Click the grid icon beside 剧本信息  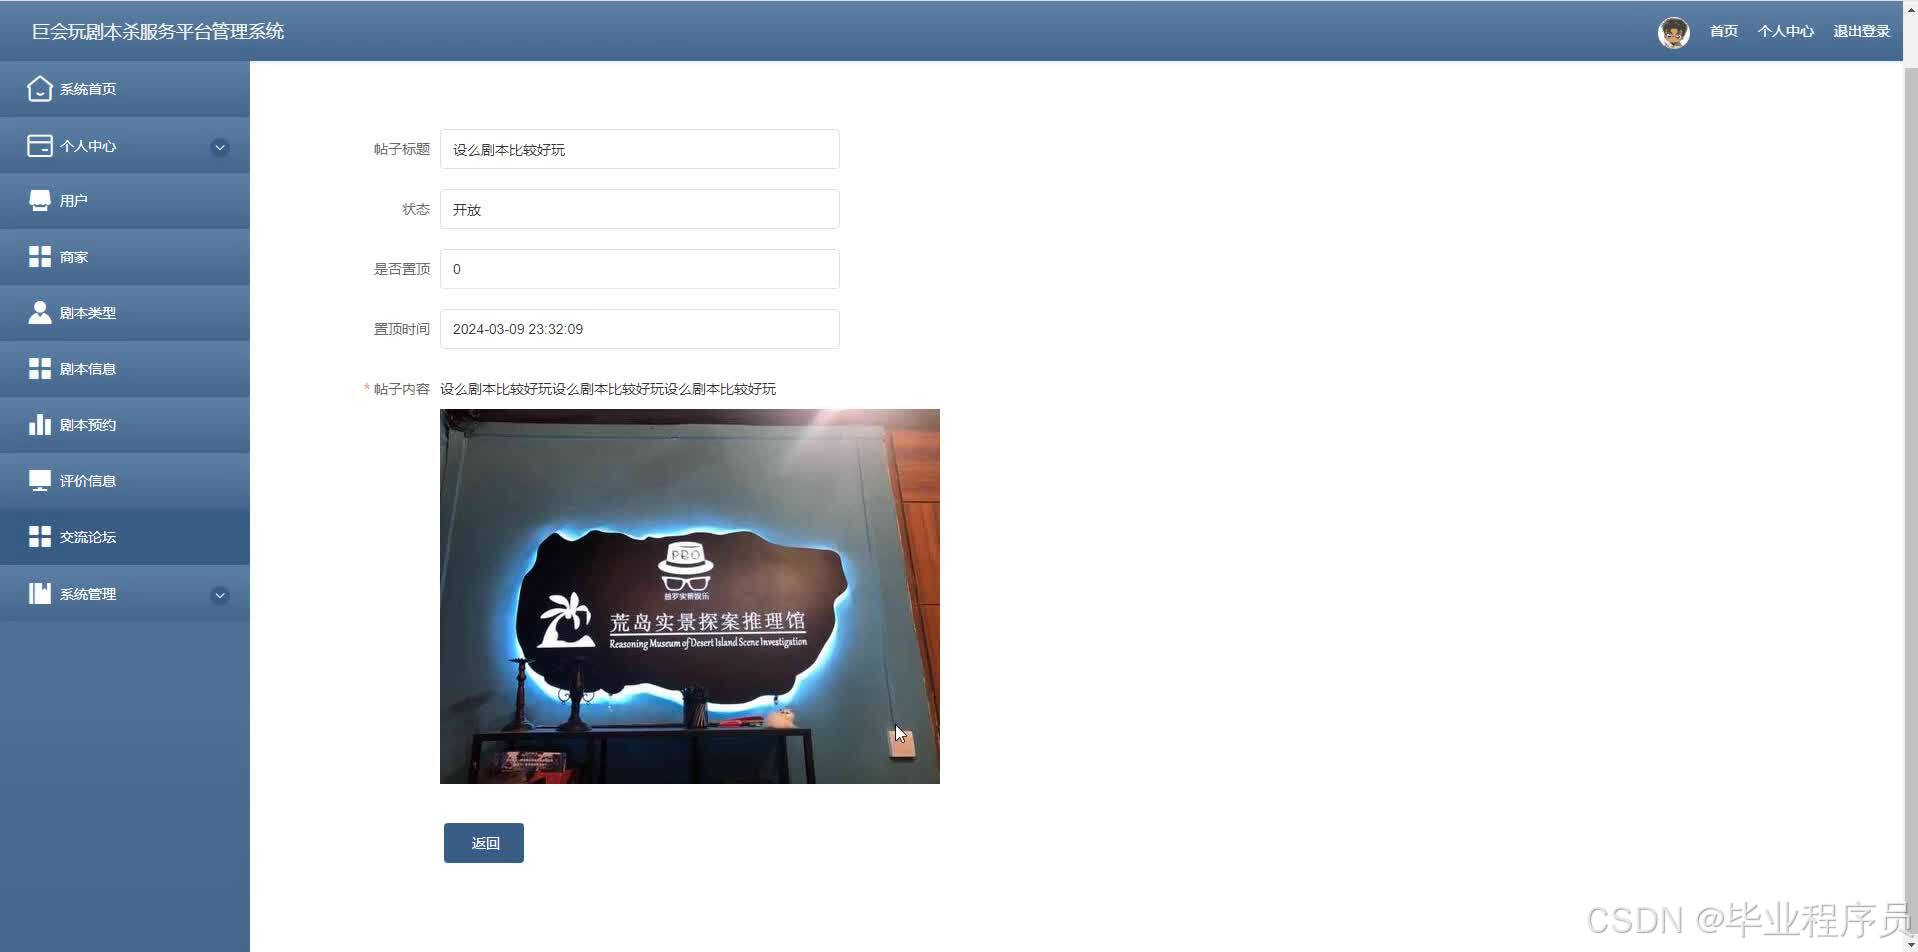point(39,369)
